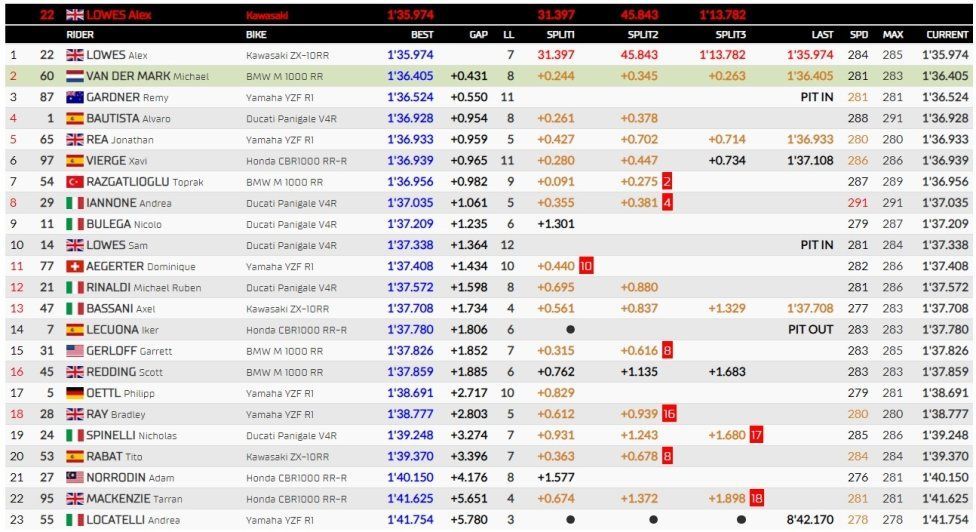Open rider name VAN DER MARK Michael
976x532 pixels.
point(148,77)
